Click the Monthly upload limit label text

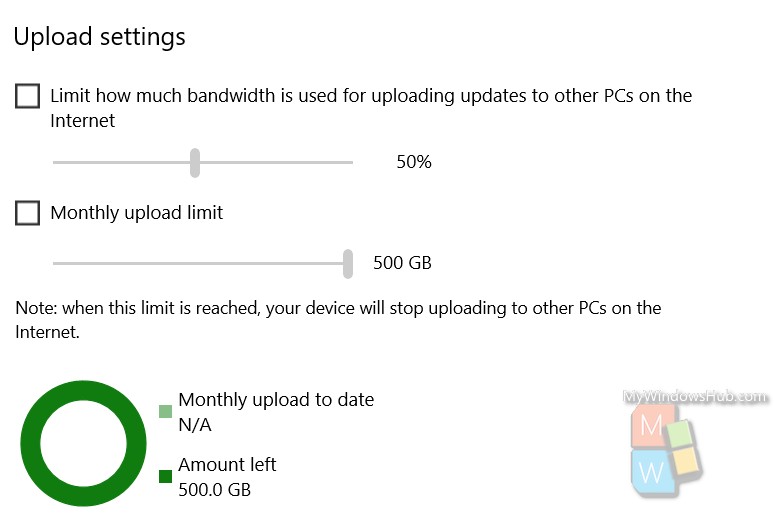(136, 213)
